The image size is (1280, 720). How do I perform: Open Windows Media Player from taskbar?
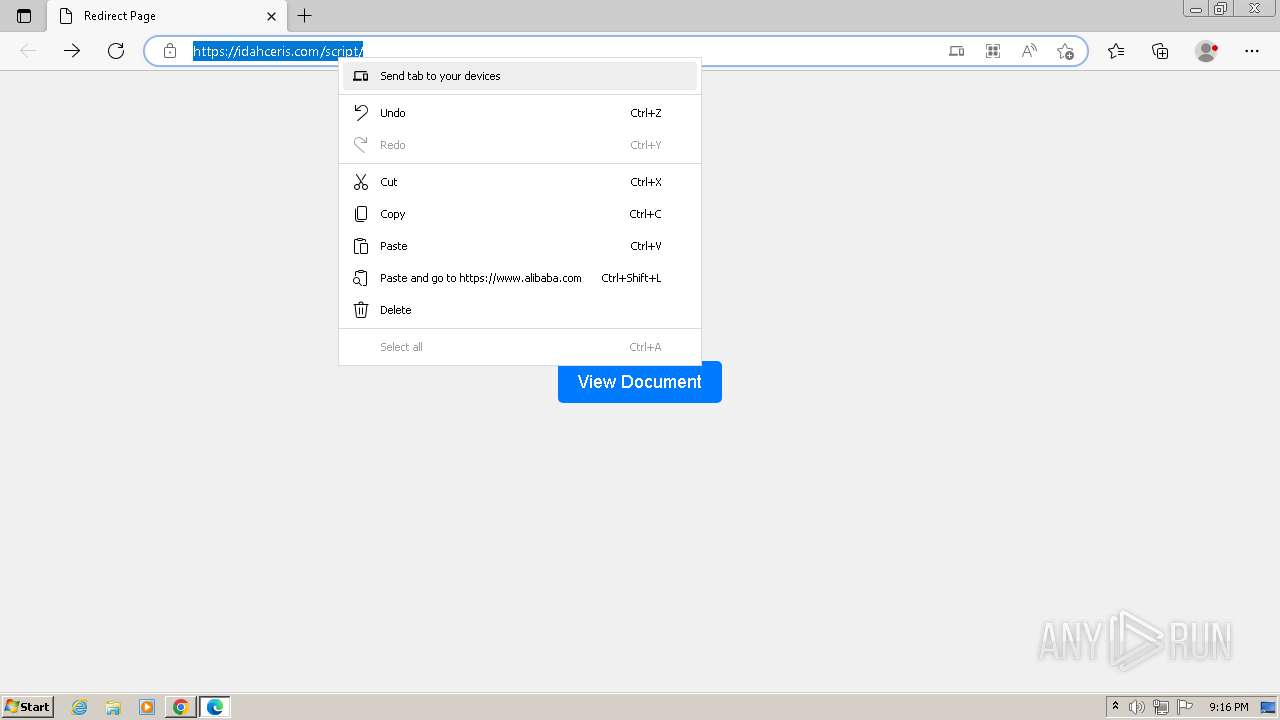pos(147,707)
